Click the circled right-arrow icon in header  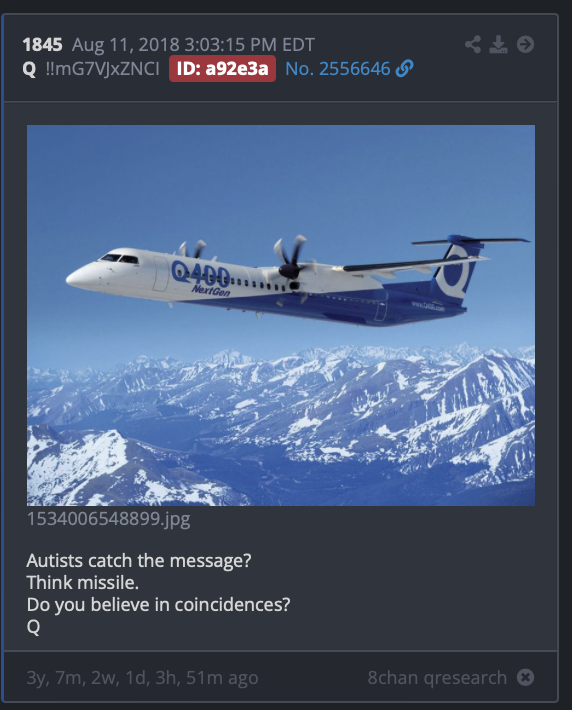pyautogui.click(x=525, y=44)
